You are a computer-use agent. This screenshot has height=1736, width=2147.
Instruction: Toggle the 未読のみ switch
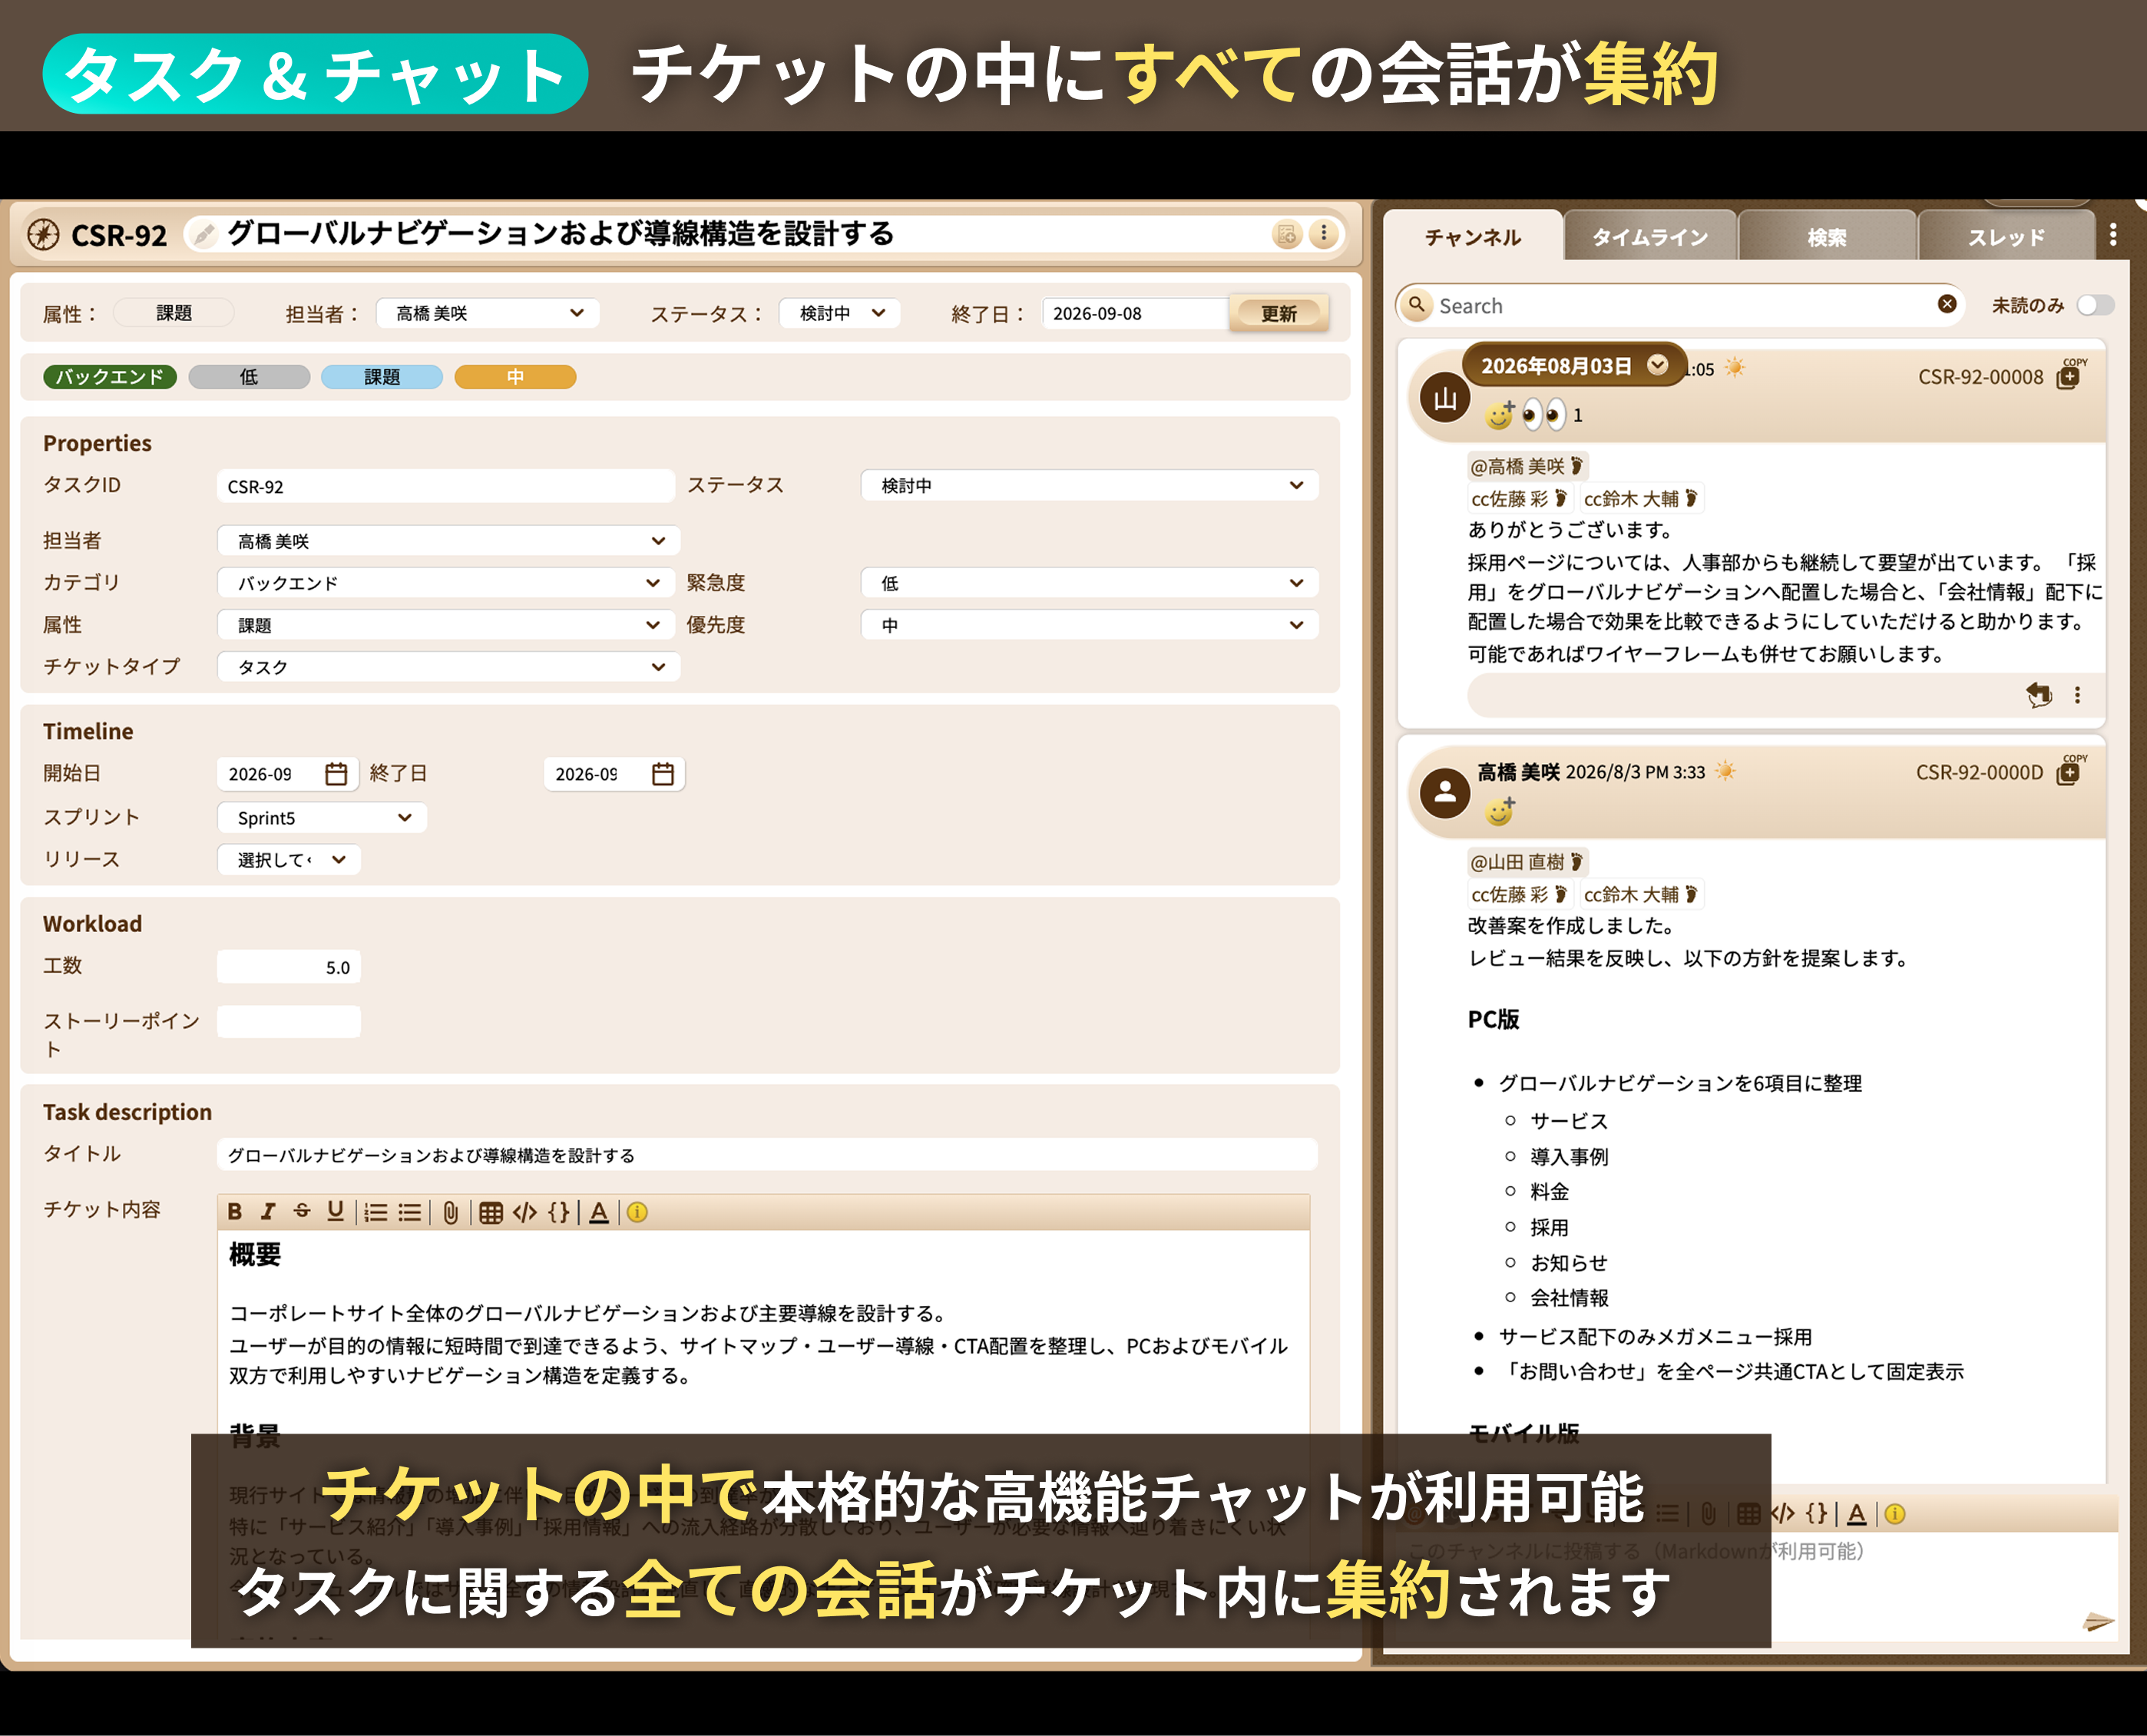[2095, 305]
